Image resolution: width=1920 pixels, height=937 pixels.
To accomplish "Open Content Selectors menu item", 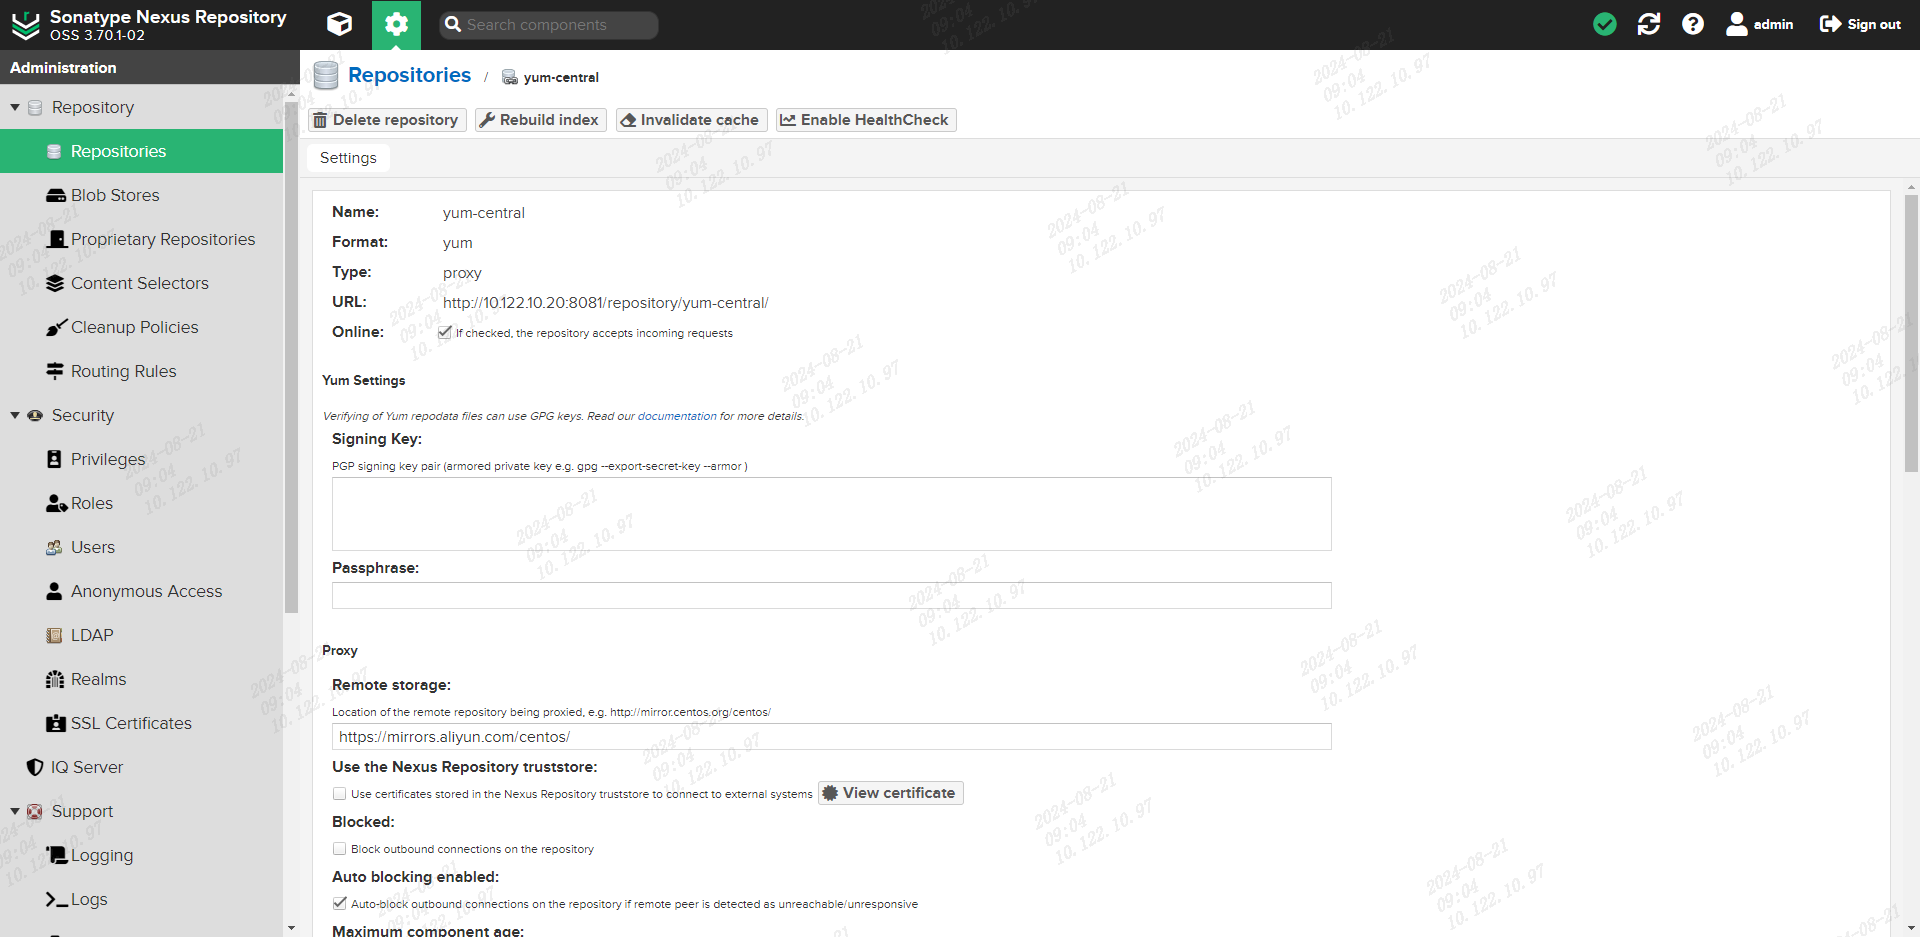I will point(142,283).
